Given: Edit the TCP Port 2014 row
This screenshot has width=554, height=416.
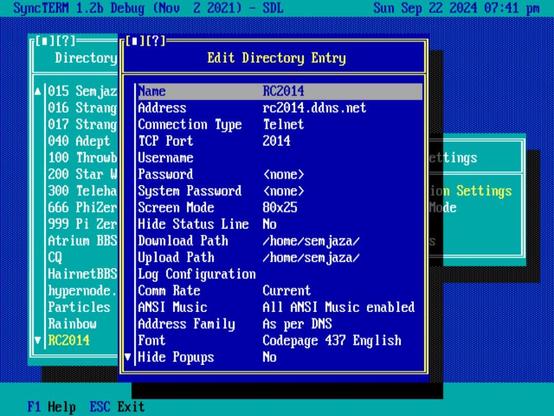Looking at the screenshot, I should [x=280, y=141].
